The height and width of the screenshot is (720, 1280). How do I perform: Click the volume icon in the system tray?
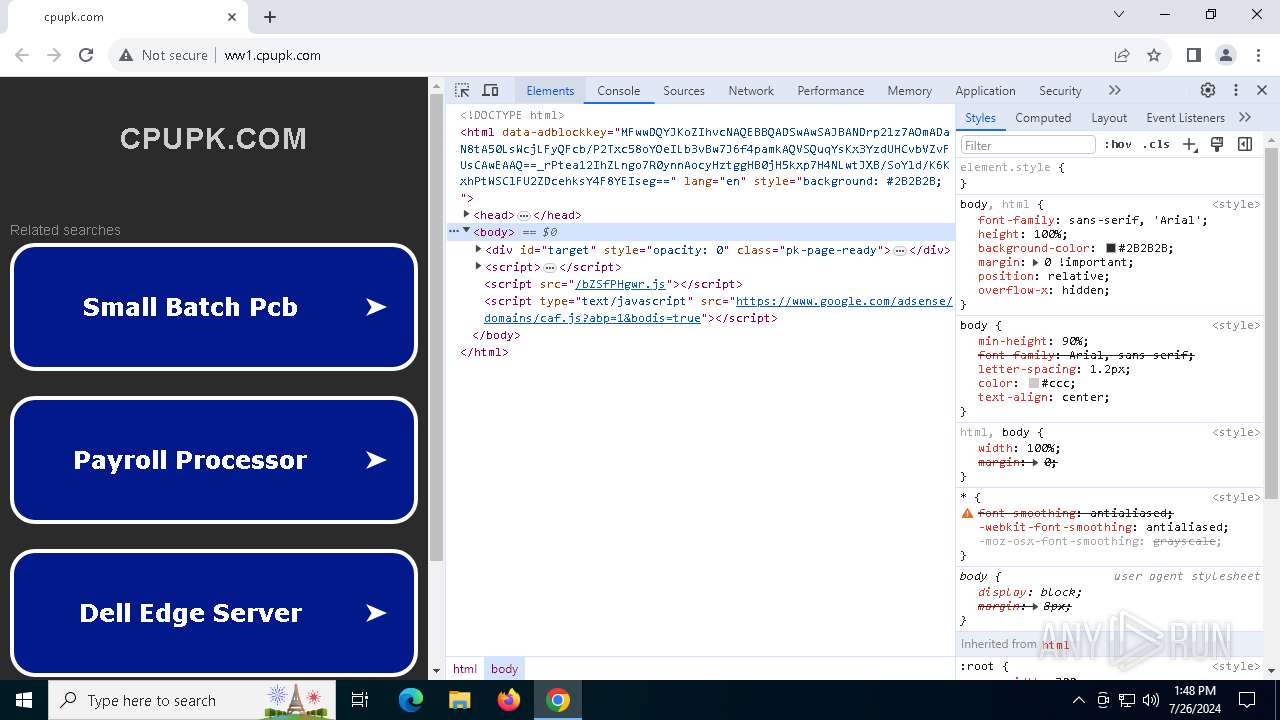[x=1151, y=700]
